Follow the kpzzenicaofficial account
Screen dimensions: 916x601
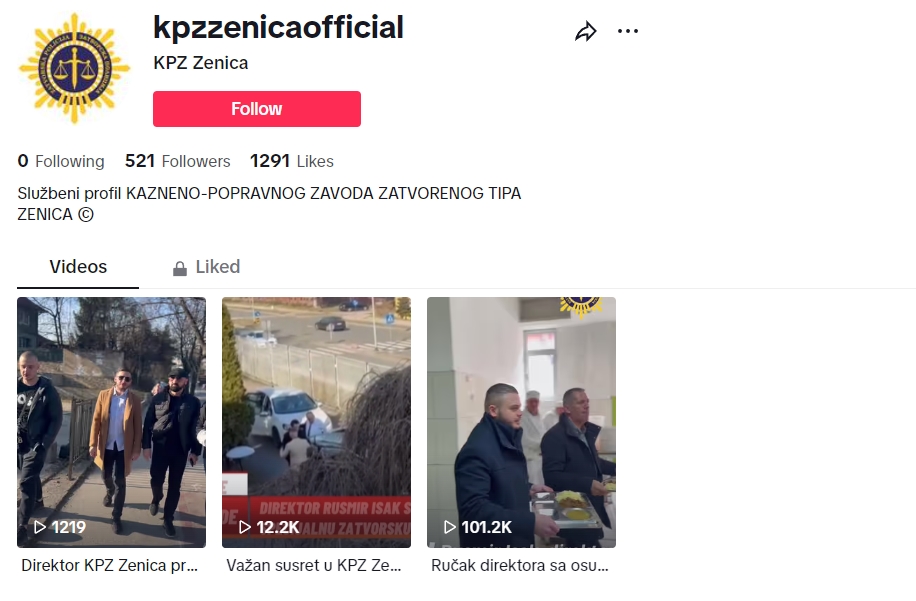point(257,109)
